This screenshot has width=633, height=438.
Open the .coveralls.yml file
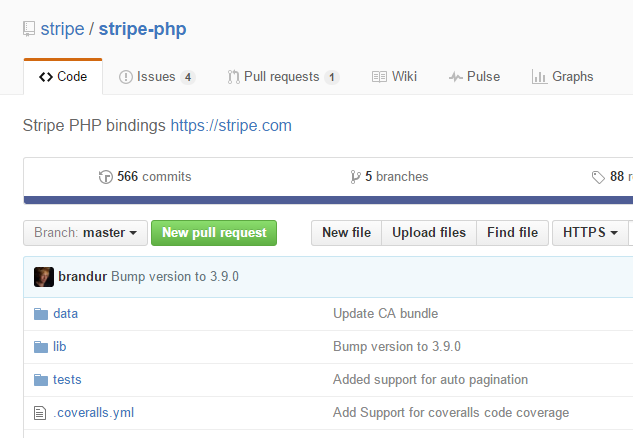[94, 413]
